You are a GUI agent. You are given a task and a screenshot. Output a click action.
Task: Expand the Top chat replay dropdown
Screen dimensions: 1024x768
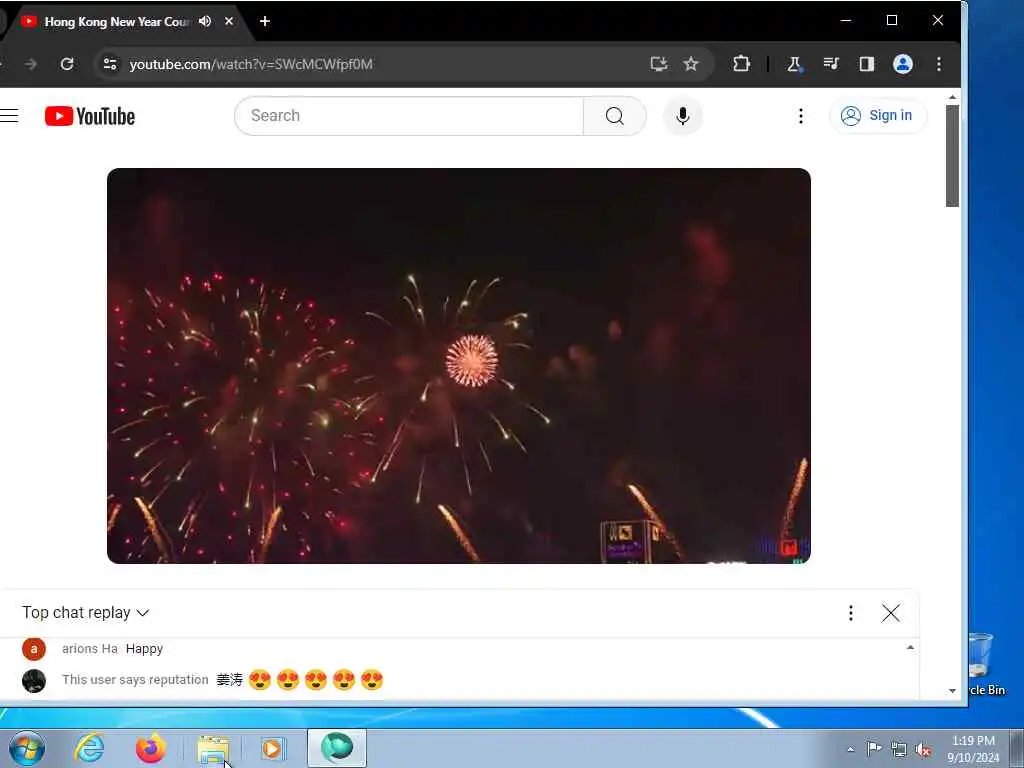(x=86, y=613)
